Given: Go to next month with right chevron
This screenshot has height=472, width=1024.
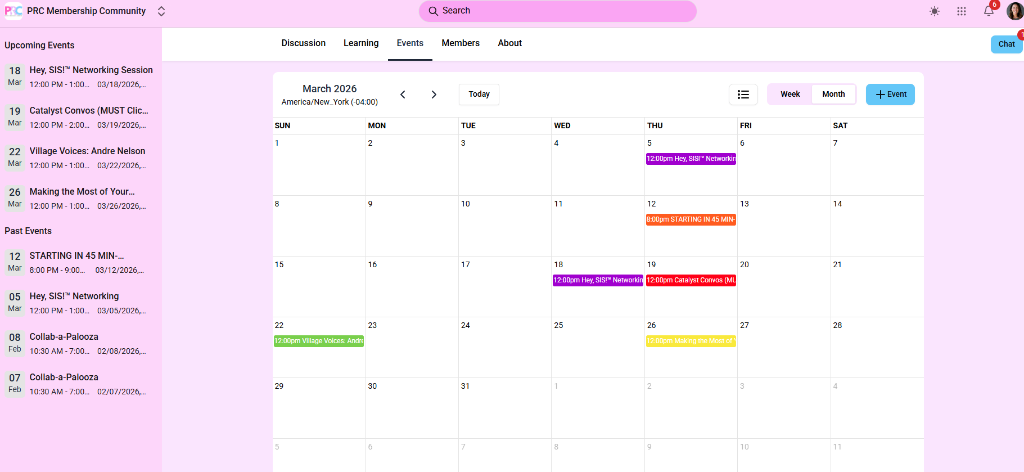Looking at the screenshot, I should [x=434, y=95].
